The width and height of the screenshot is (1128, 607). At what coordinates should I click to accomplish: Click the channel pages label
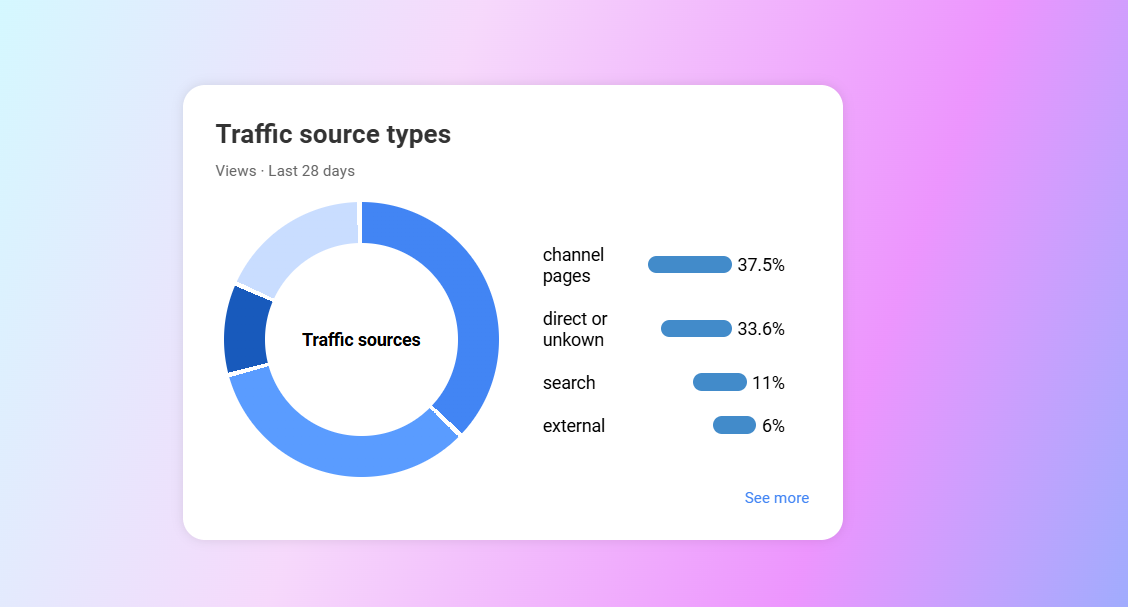tap(573, 266)
